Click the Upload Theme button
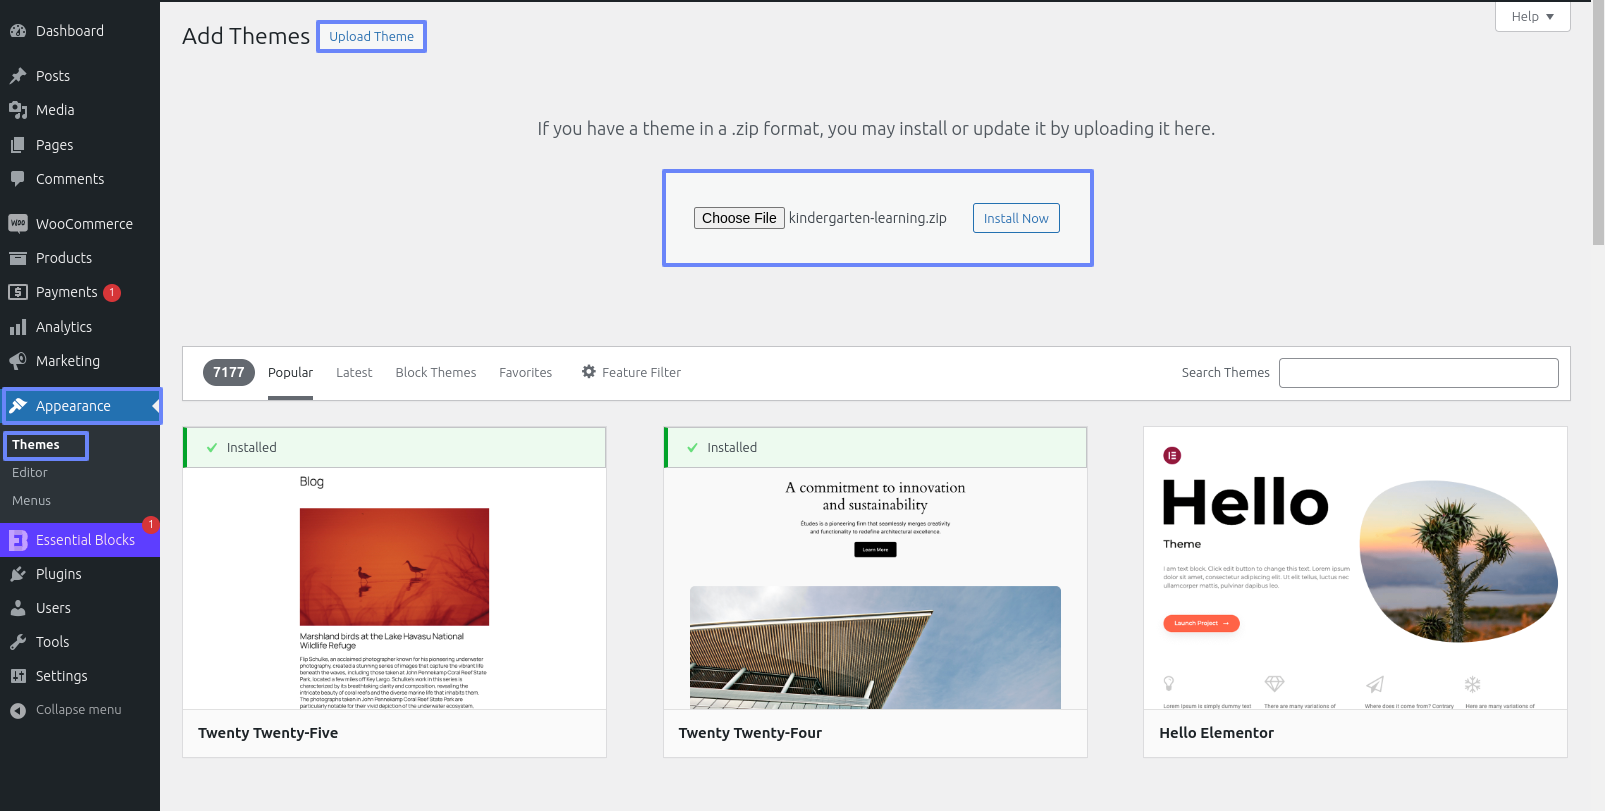 (x=371, y=37)
